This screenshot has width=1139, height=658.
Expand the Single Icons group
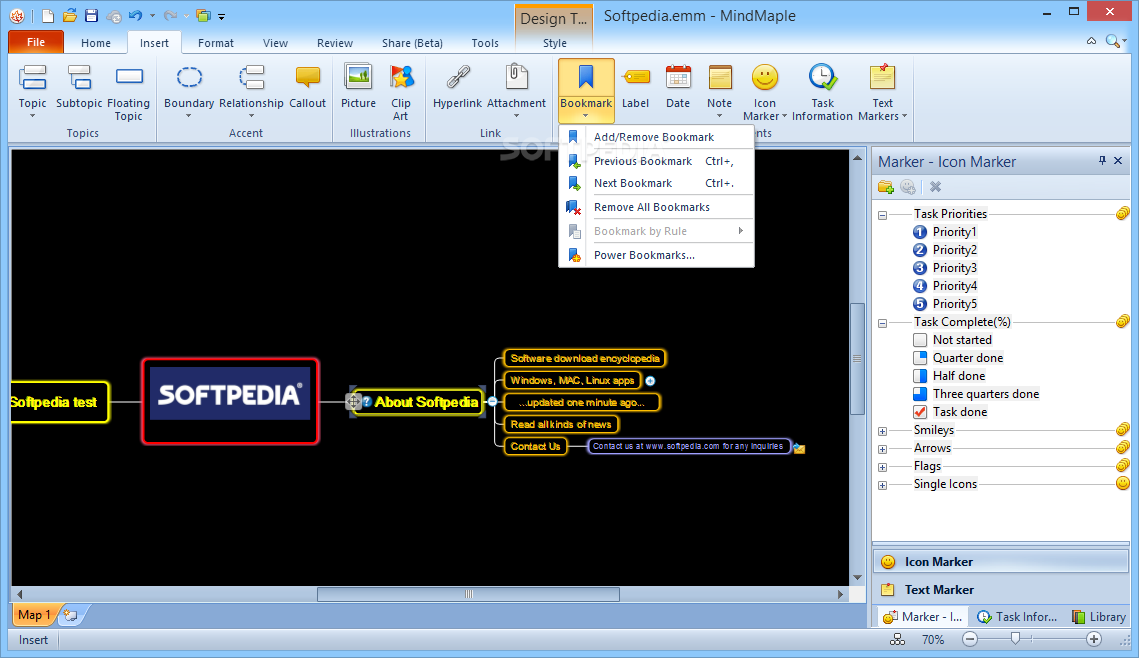pos(883,485)
